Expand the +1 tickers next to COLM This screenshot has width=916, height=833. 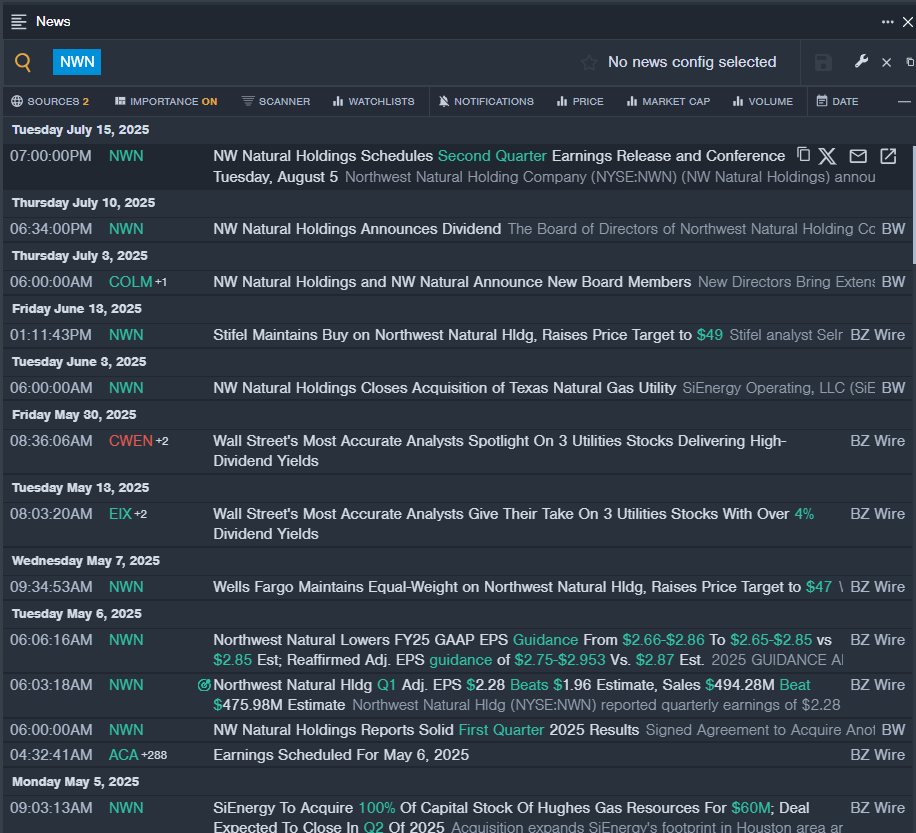161,282
